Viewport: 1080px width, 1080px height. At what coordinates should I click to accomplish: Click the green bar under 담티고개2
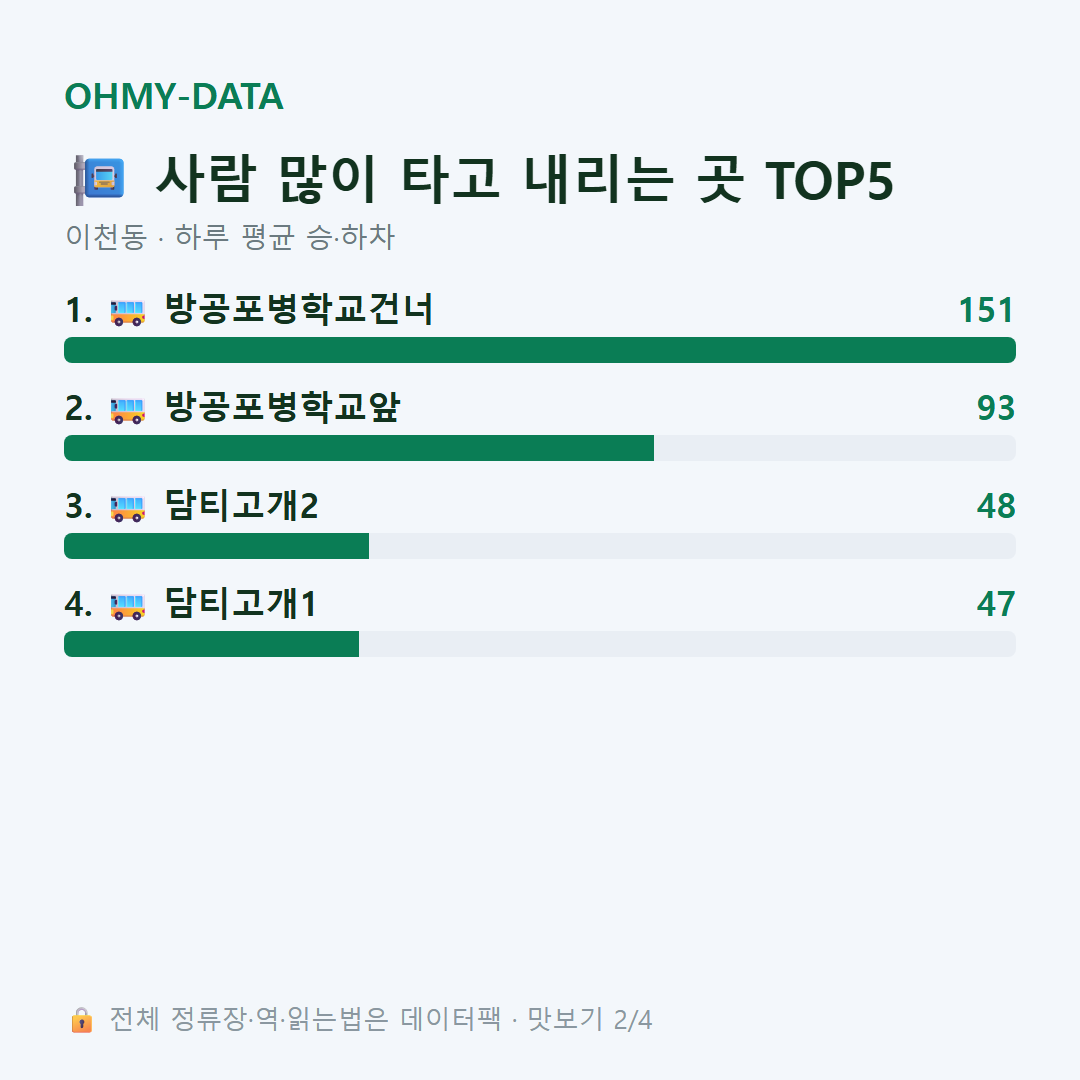[216, 546]
